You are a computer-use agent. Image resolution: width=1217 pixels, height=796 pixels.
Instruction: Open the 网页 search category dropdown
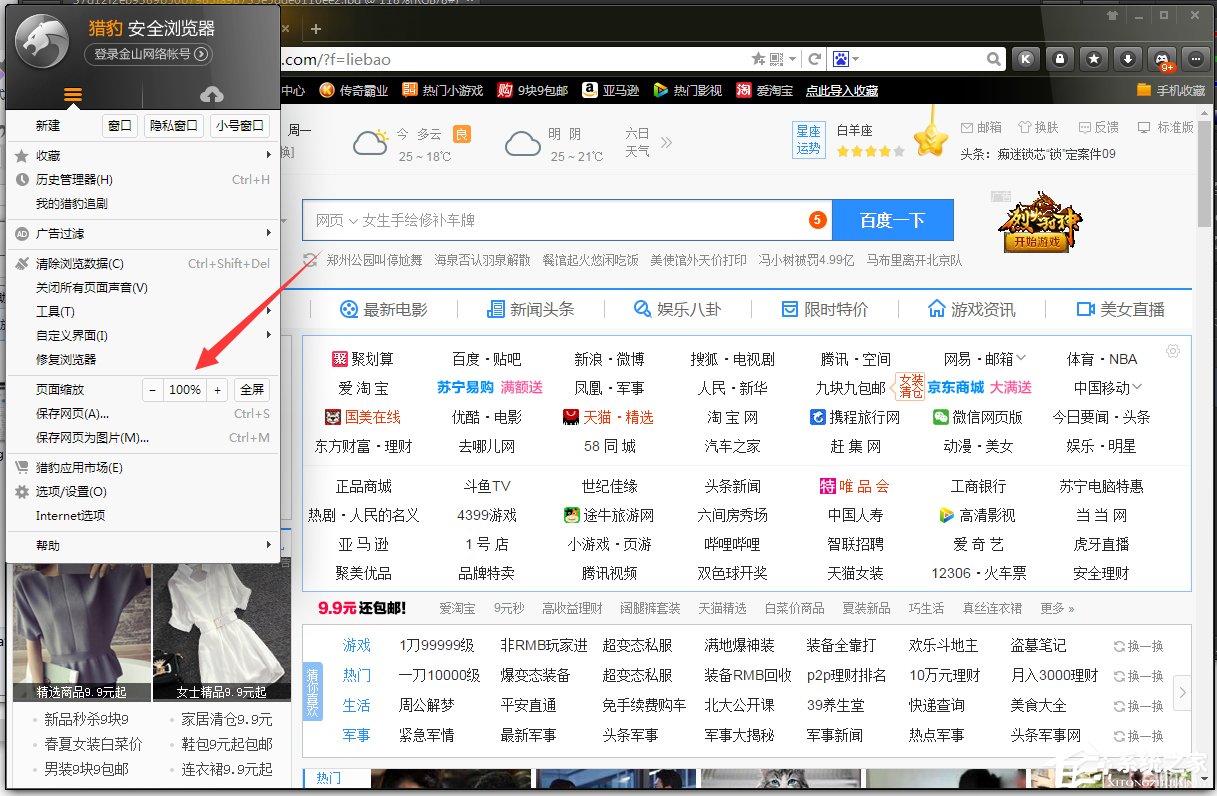(x=332, y=219)
